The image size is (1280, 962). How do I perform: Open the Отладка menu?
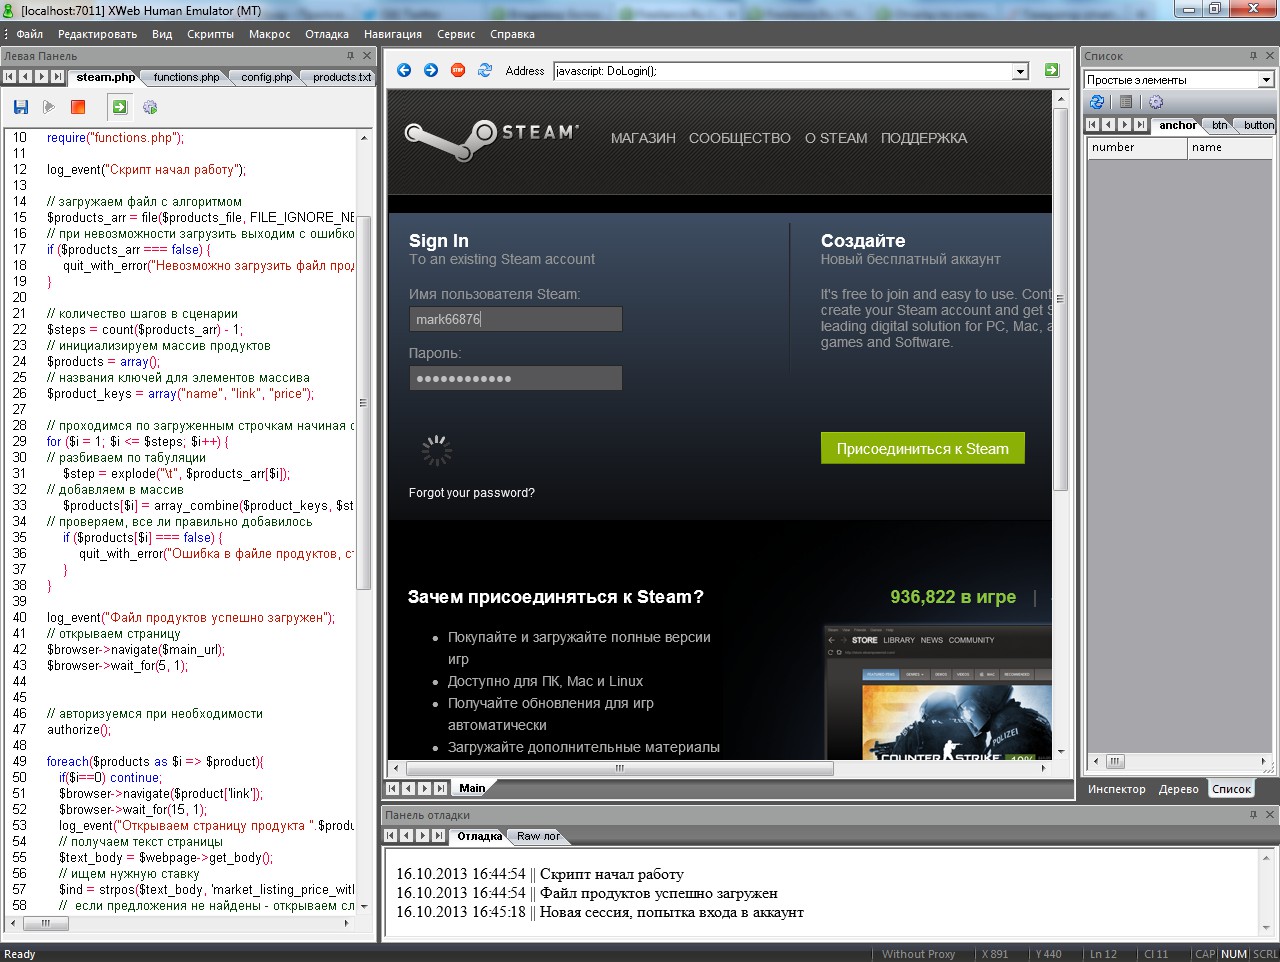pyautogui.click(x=327, y=34)
